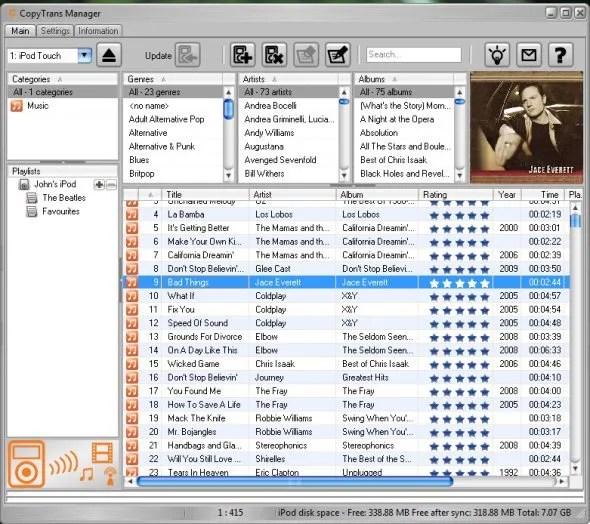This screenshot has height=524, width=590.
Task: Open the mail envelope icon
Action: (529, 55)
